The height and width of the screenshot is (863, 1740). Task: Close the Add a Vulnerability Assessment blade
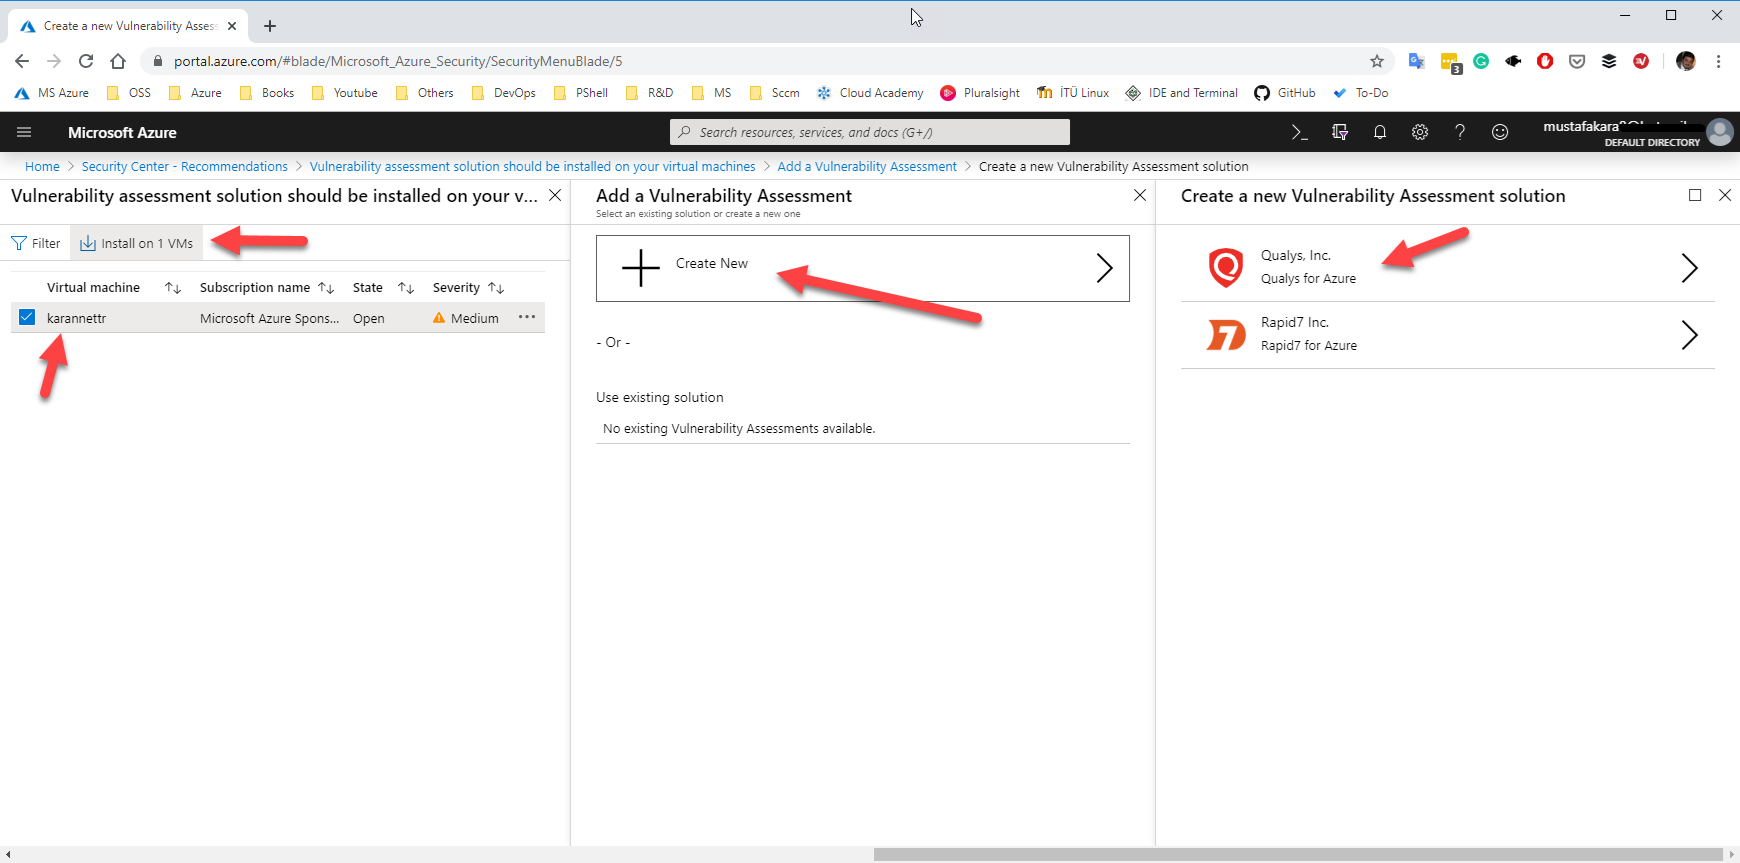pyautogui.click(x=1140, y=195)
